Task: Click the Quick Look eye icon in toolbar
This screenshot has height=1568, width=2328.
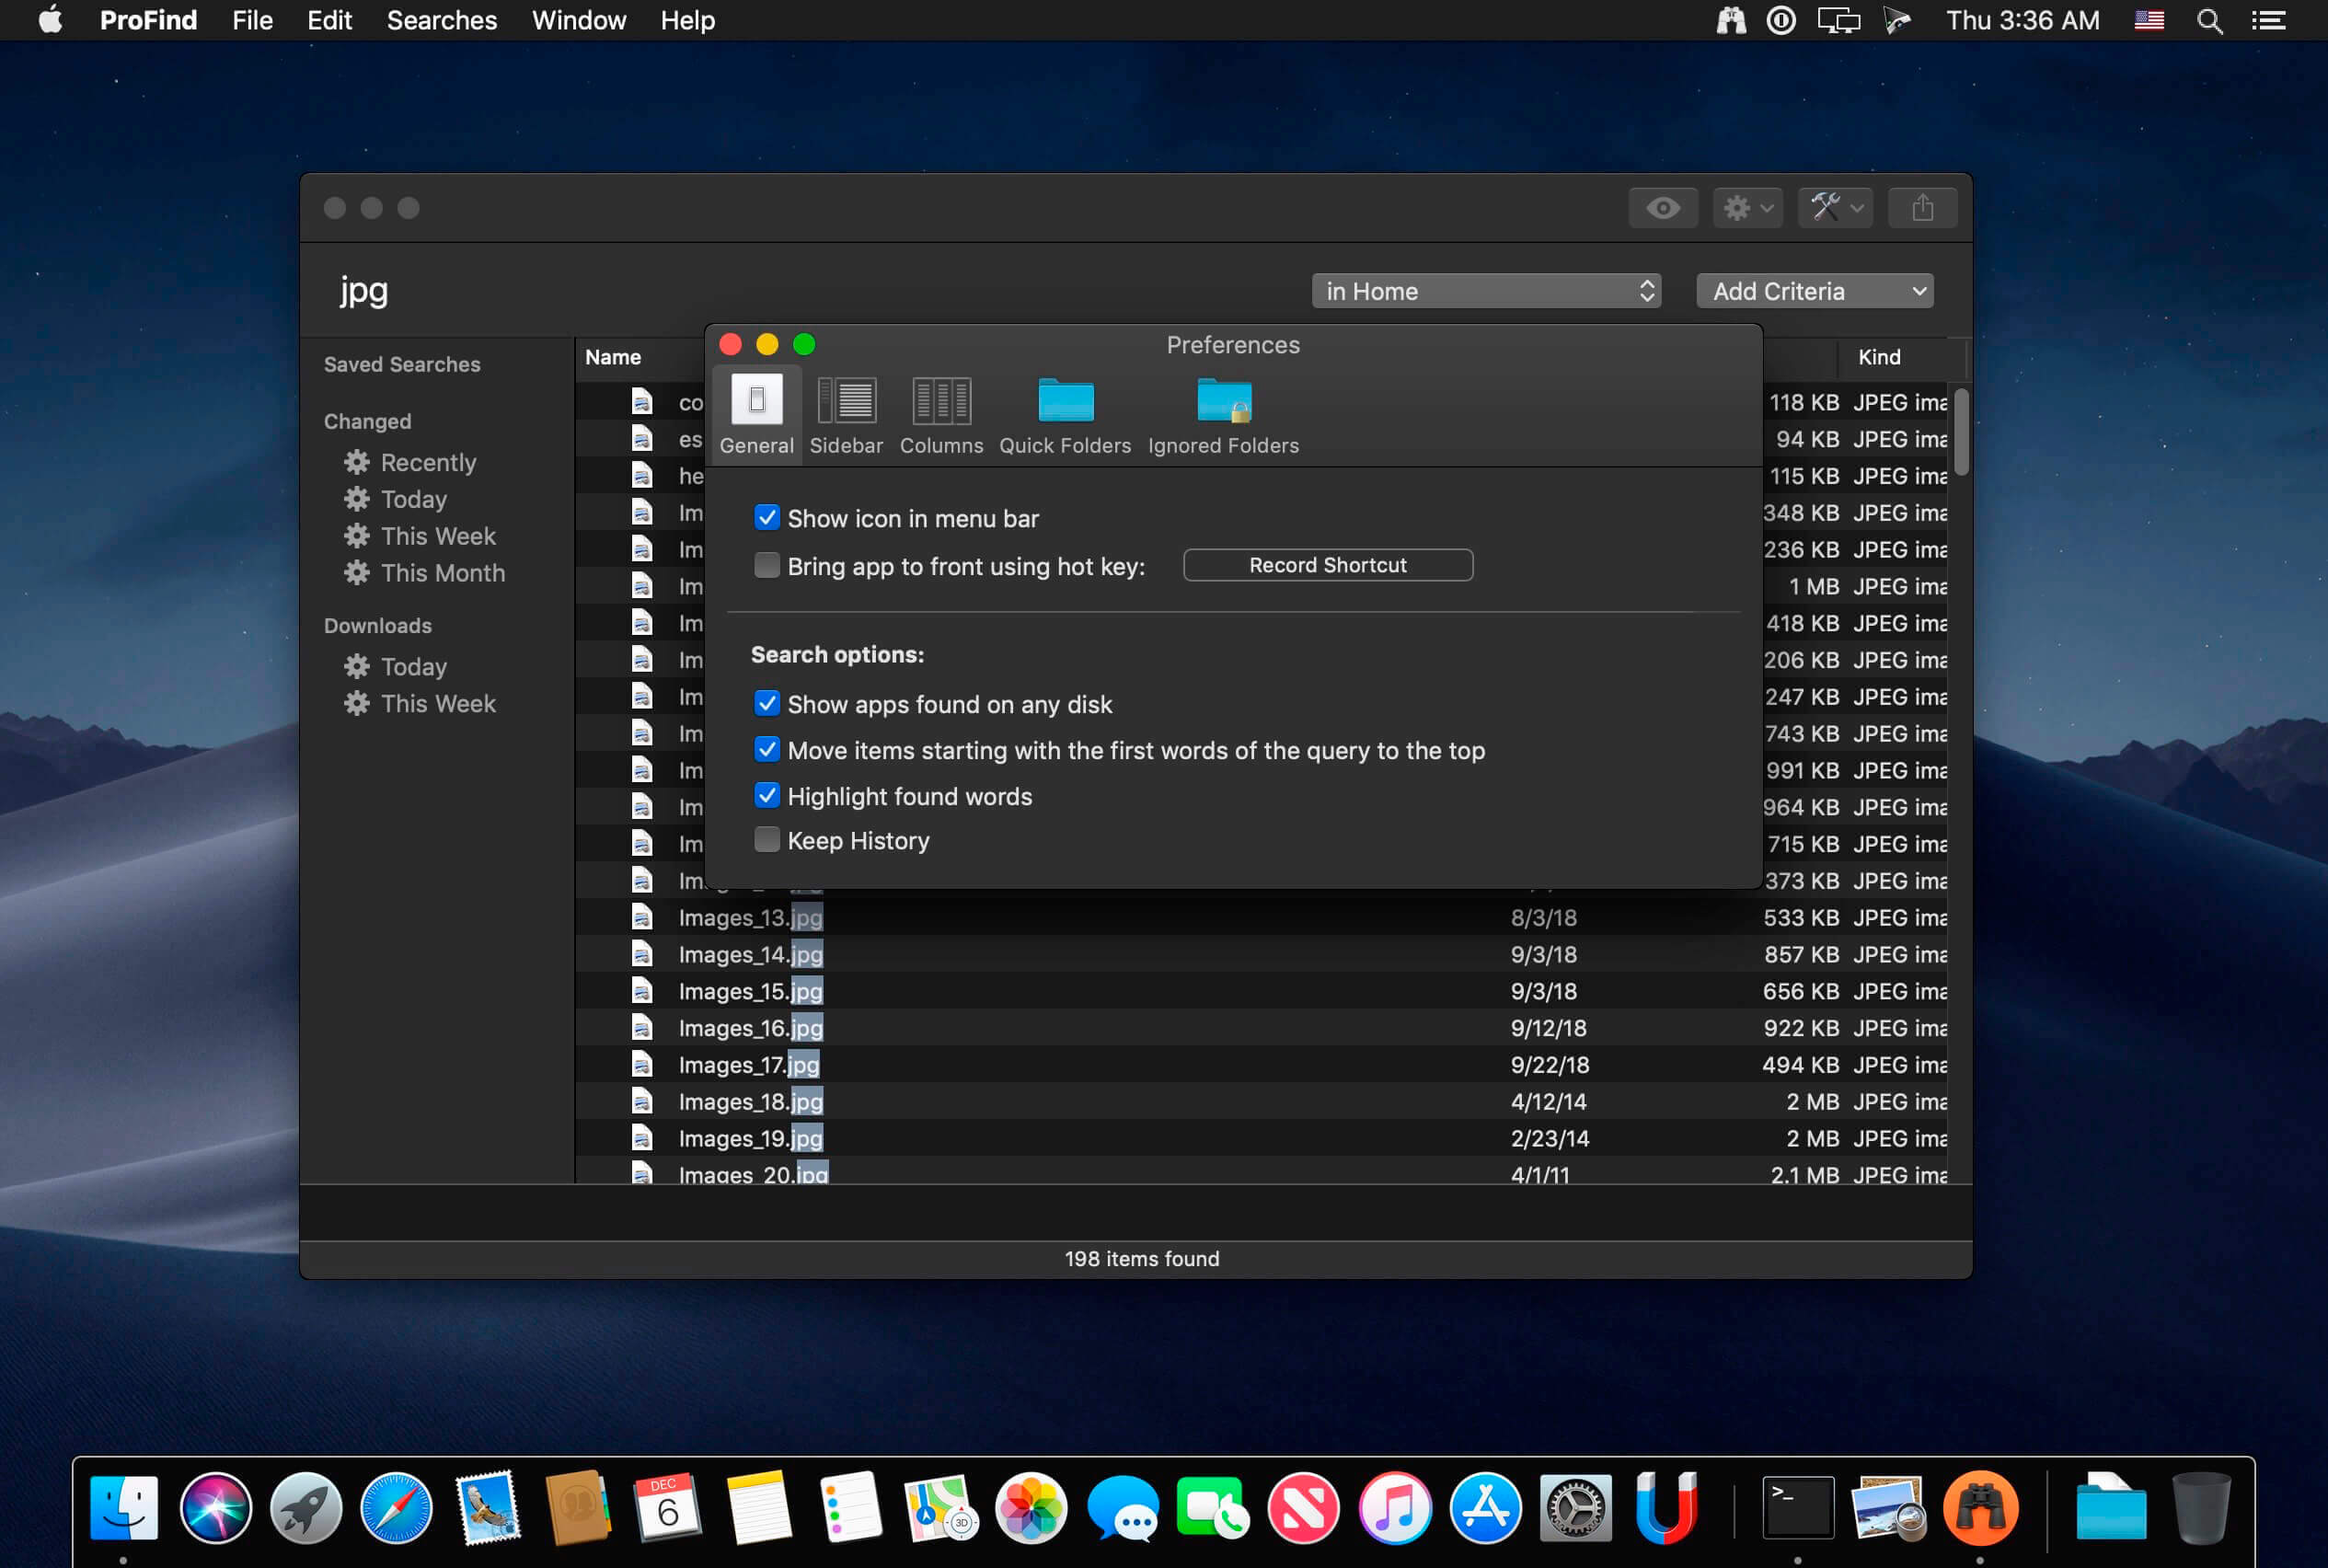Action: (1663, 207)
